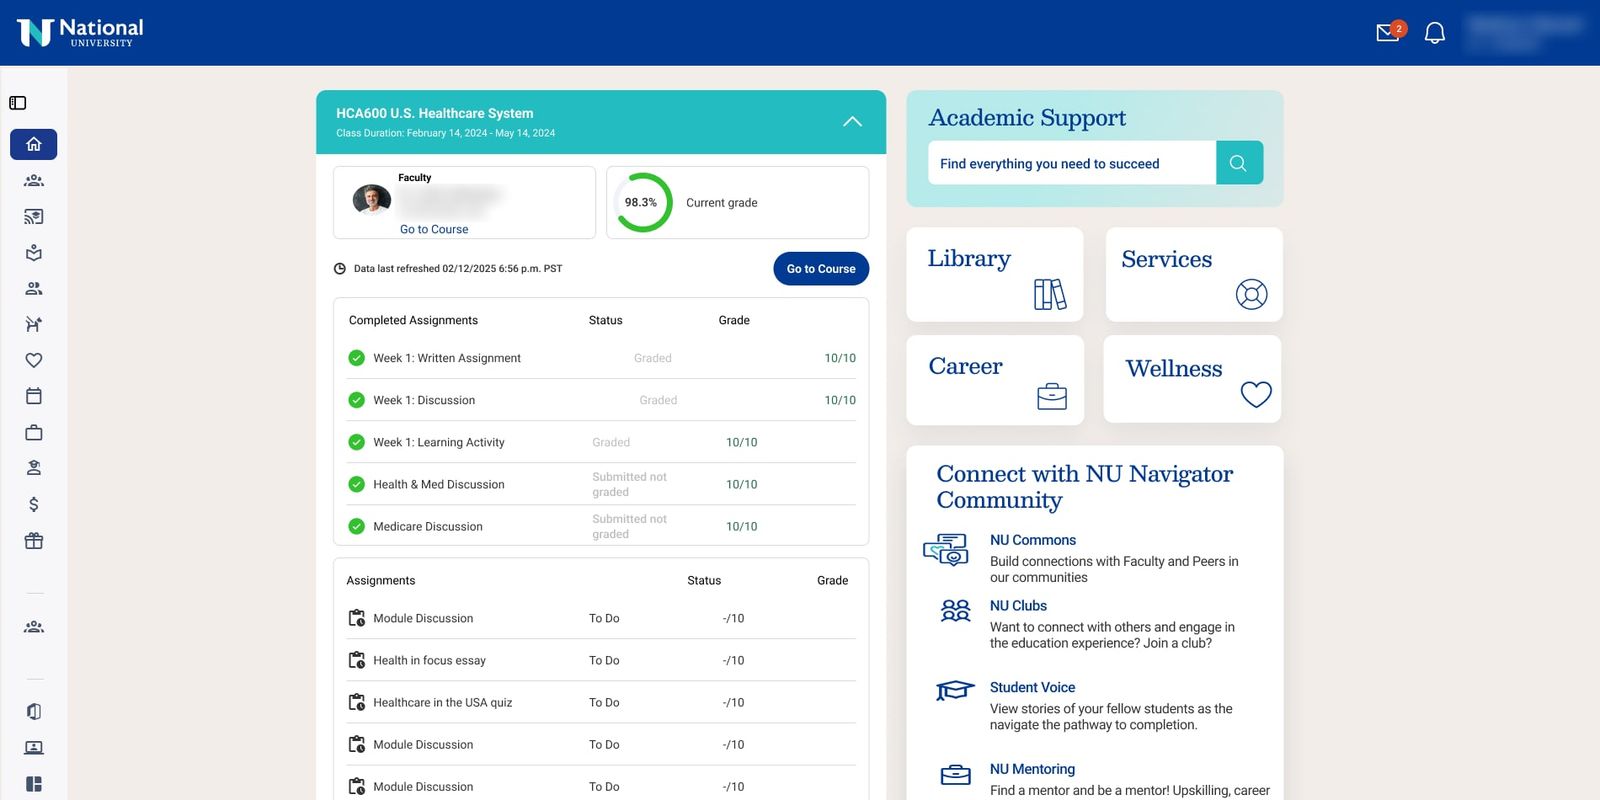This screenshot has height=800, width=1600.
Task: Select the Health & Med Discussion row
Action: (x=601, y=484)
